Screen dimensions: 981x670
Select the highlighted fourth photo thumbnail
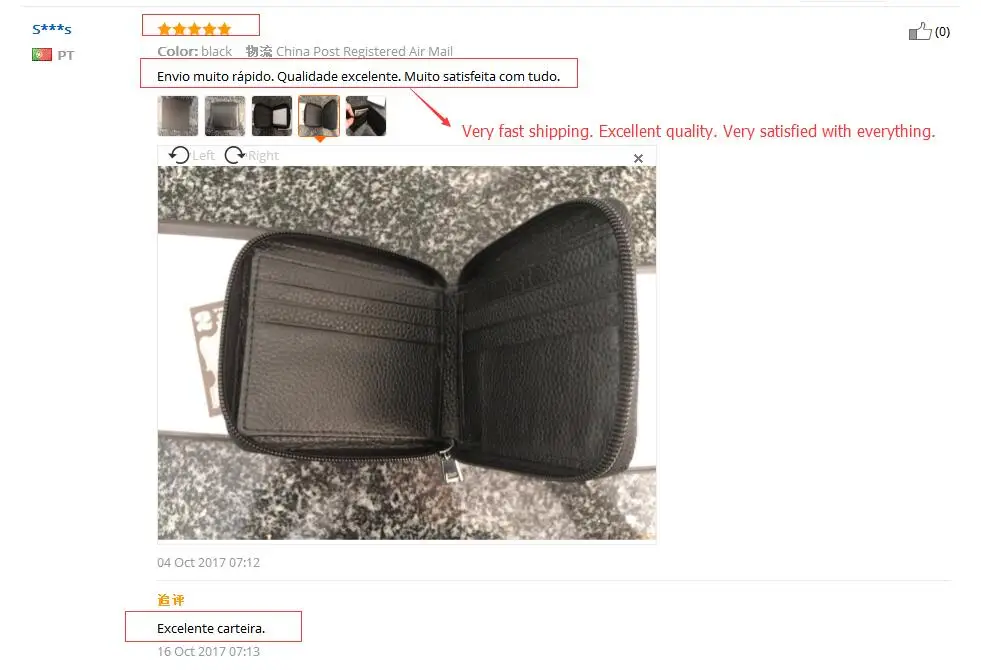click(x=319, y=116)
